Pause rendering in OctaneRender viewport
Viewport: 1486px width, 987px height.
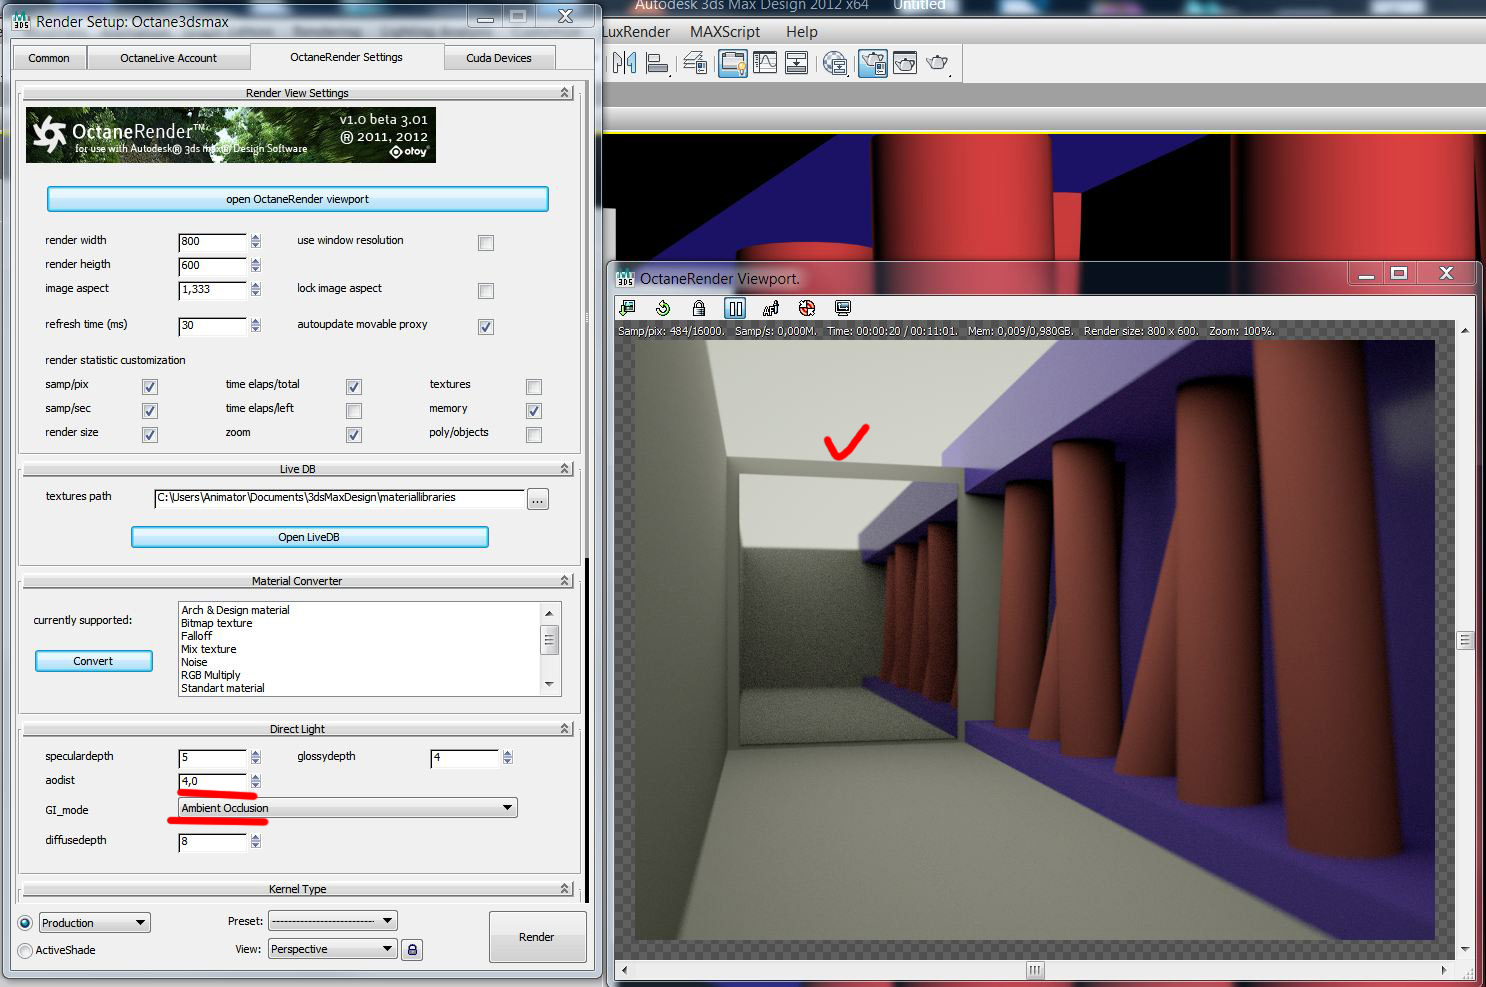pyautogui.click(x=735, y=308)
